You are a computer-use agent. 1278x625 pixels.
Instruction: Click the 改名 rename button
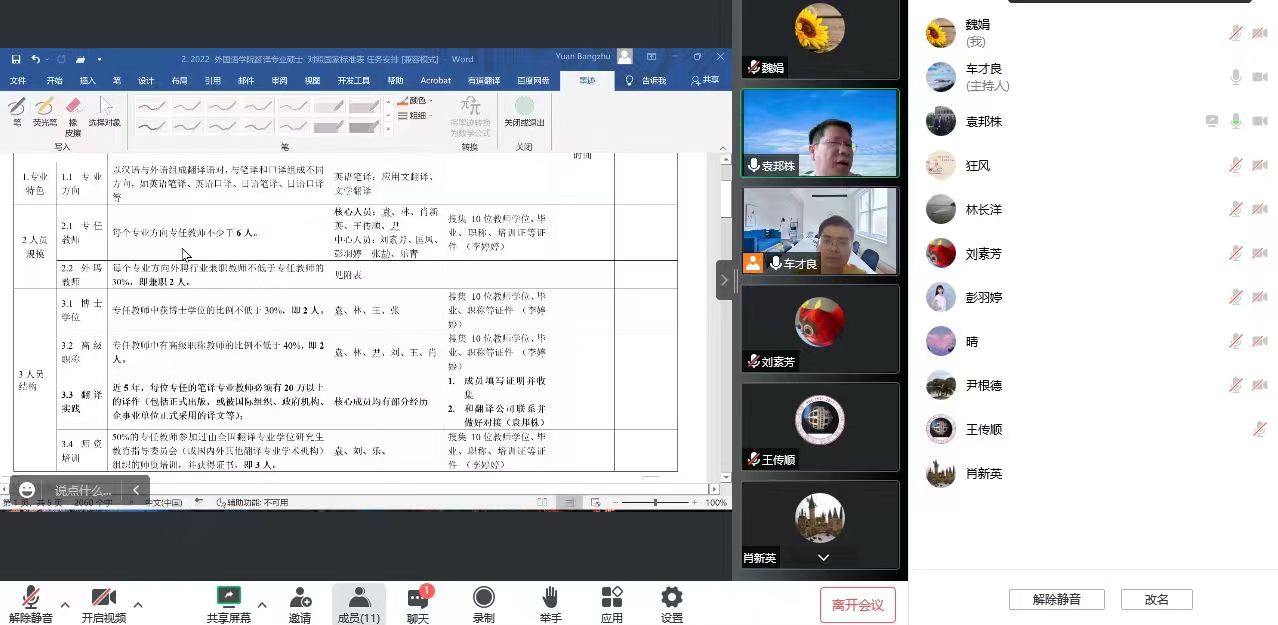pyautogui.click(x=1156, y=599)
